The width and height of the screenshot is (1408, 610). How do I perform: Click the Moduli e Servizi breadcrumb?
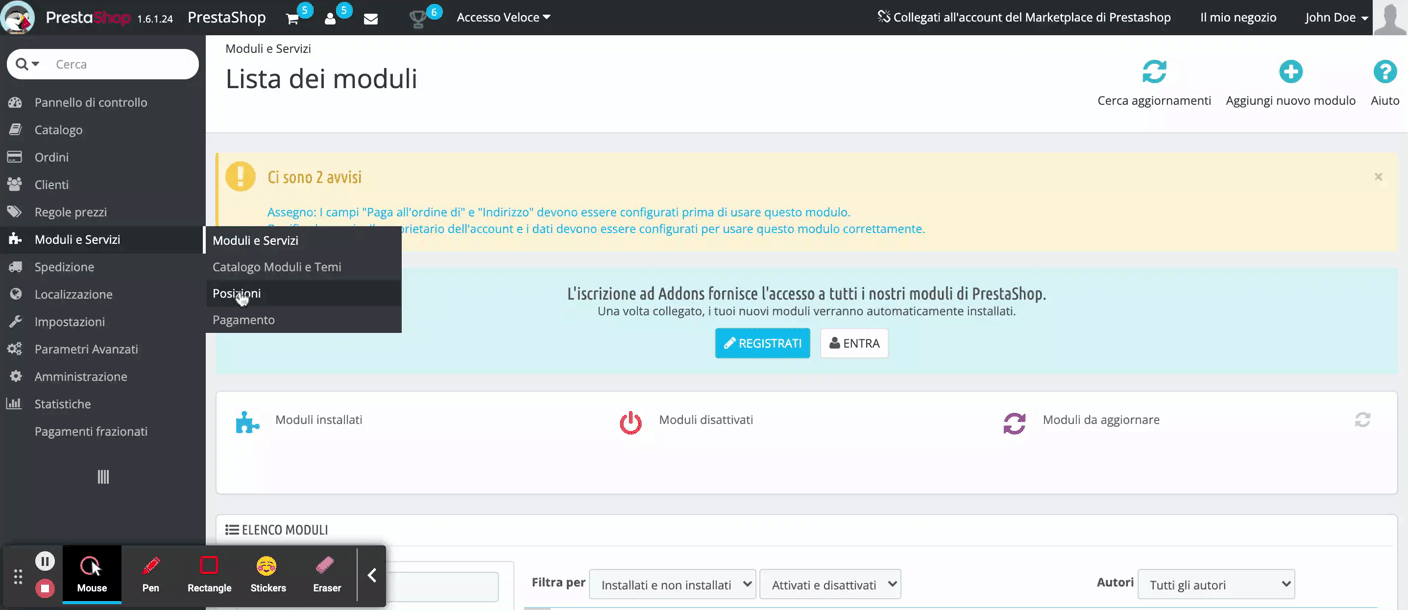point(268,48)
